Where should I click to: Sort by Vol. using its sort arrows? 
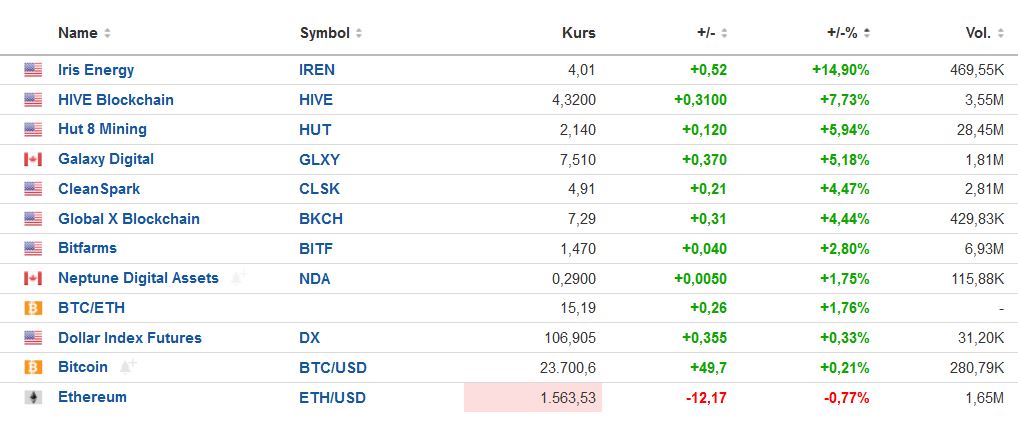[x=999, y=33]
